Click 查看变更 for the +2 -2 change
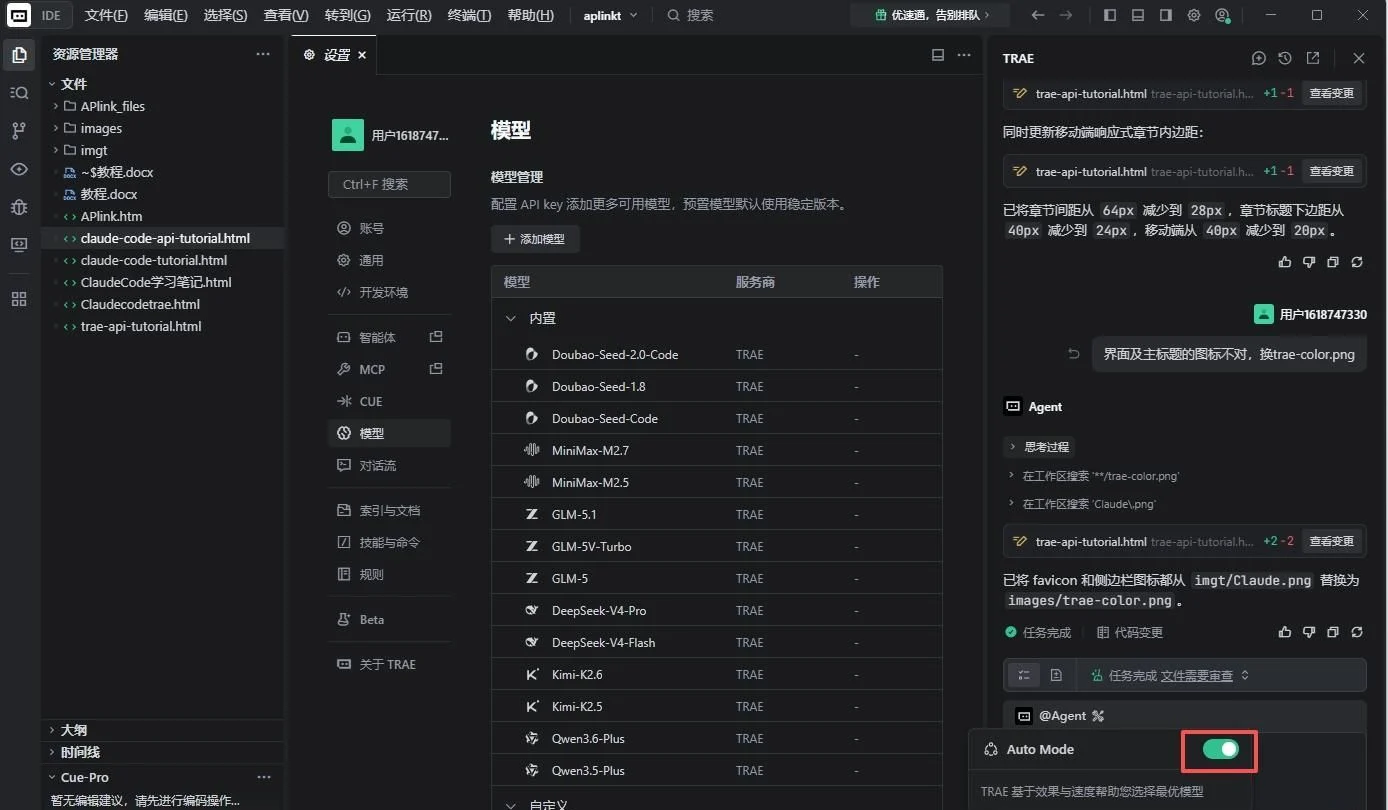 1331,541
